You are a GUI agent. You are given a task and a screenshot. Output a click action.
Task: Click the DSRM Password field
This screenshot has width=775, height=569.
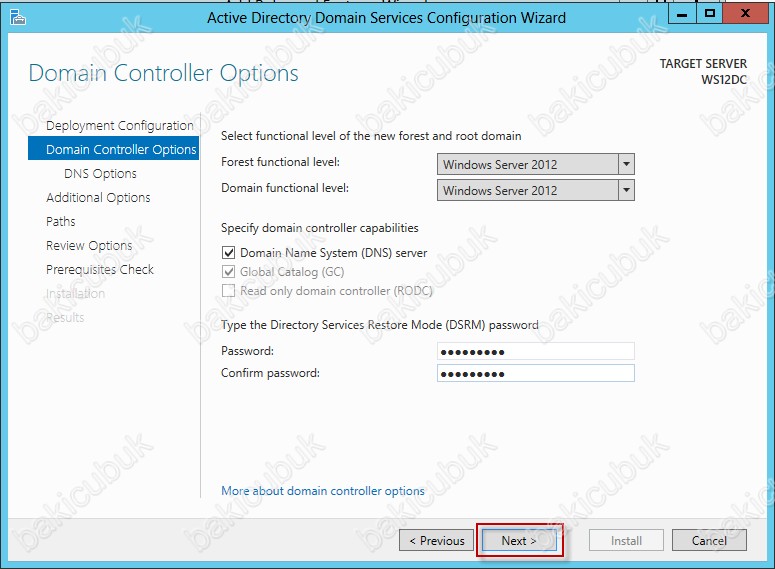tap(535, 351)
